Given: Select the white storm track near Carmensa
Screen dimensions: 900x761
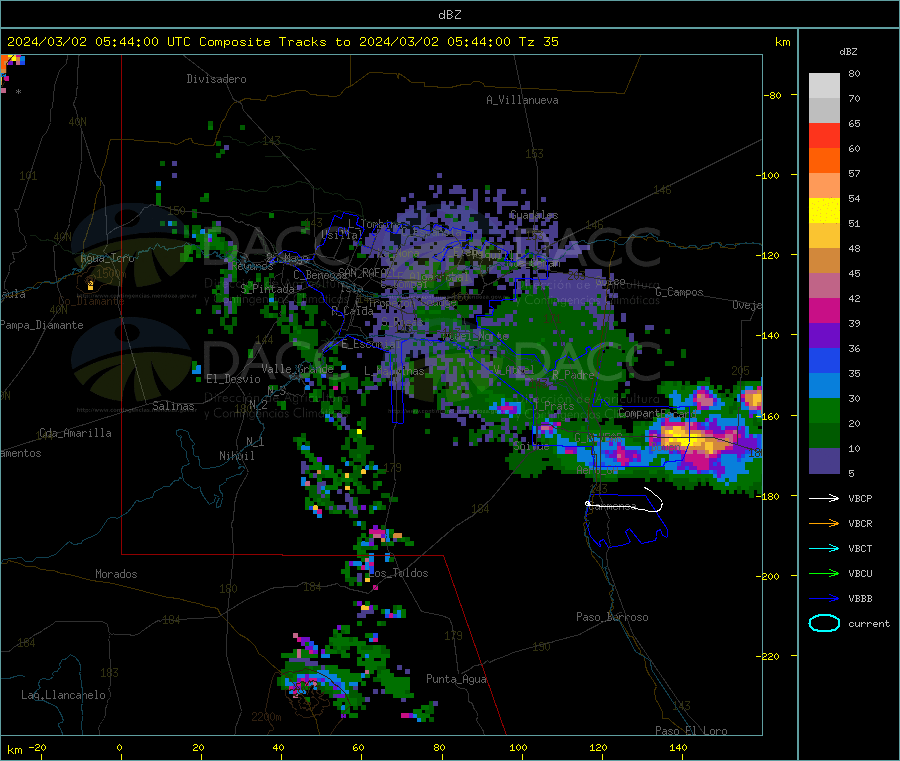Looking at the screenshot, I should 624,500.
